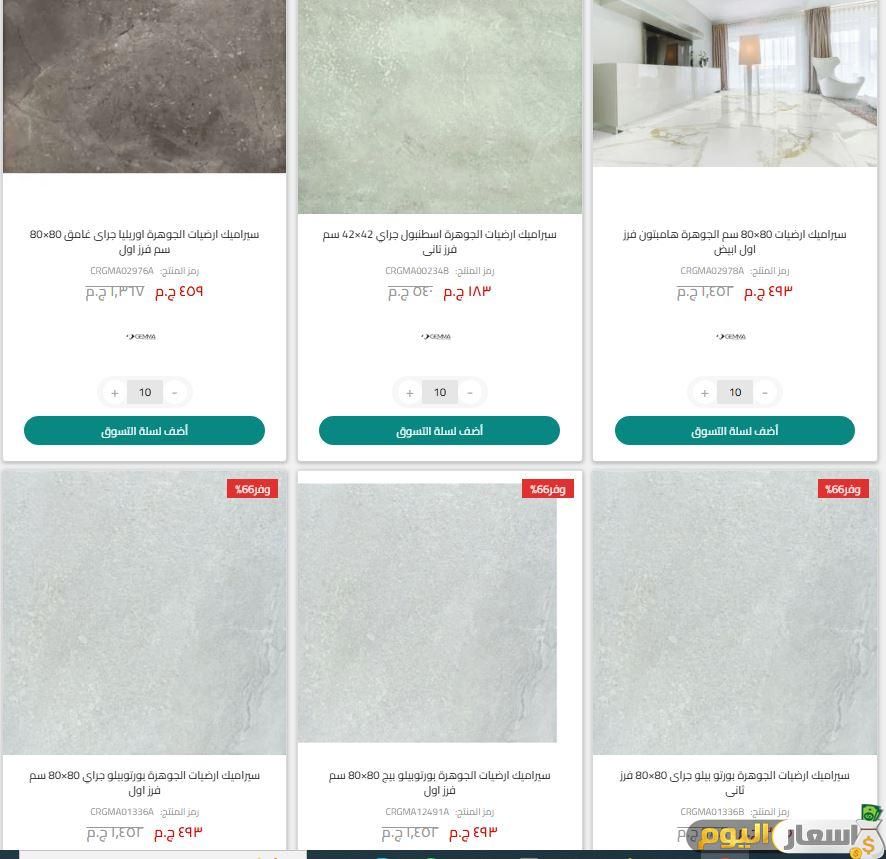The height and width of the screenshot is (859, 886).
Task: Increase quantity for Istanbul gray 42×42 tile
Action: point(410,393)
